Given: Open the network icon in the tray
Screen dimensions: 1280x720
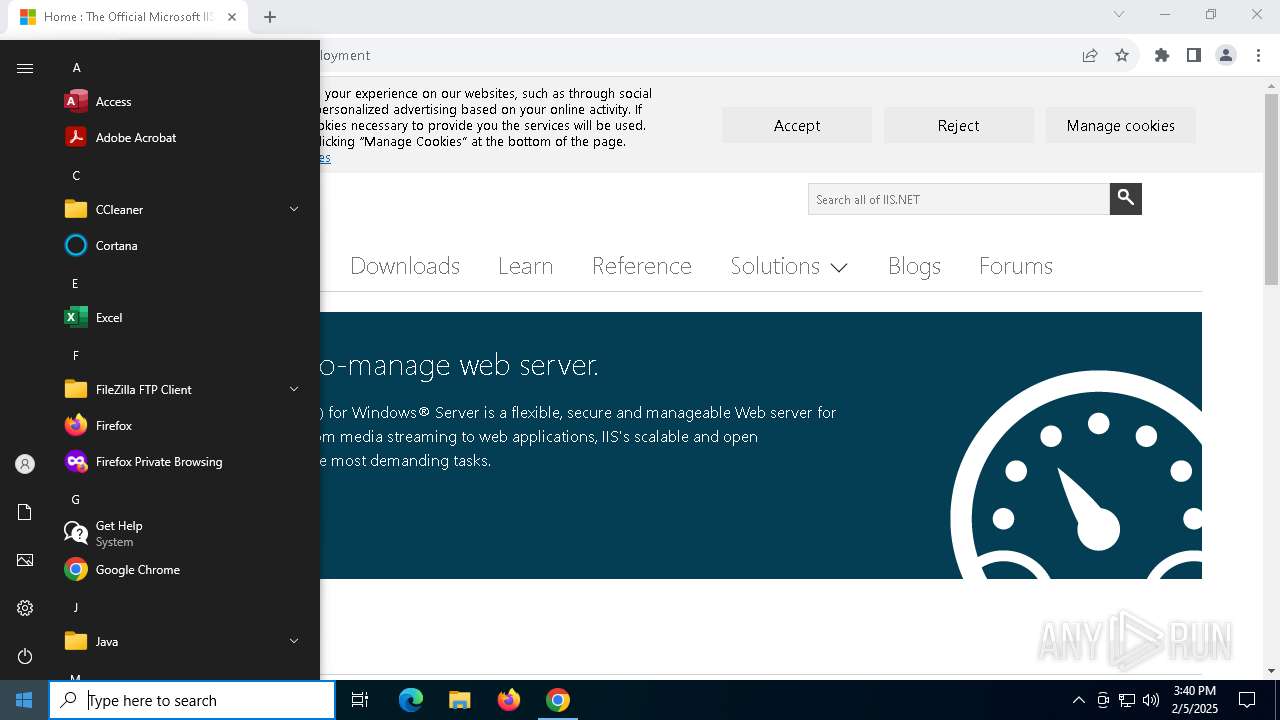Looking at the screenshot, I should 1127,700.
